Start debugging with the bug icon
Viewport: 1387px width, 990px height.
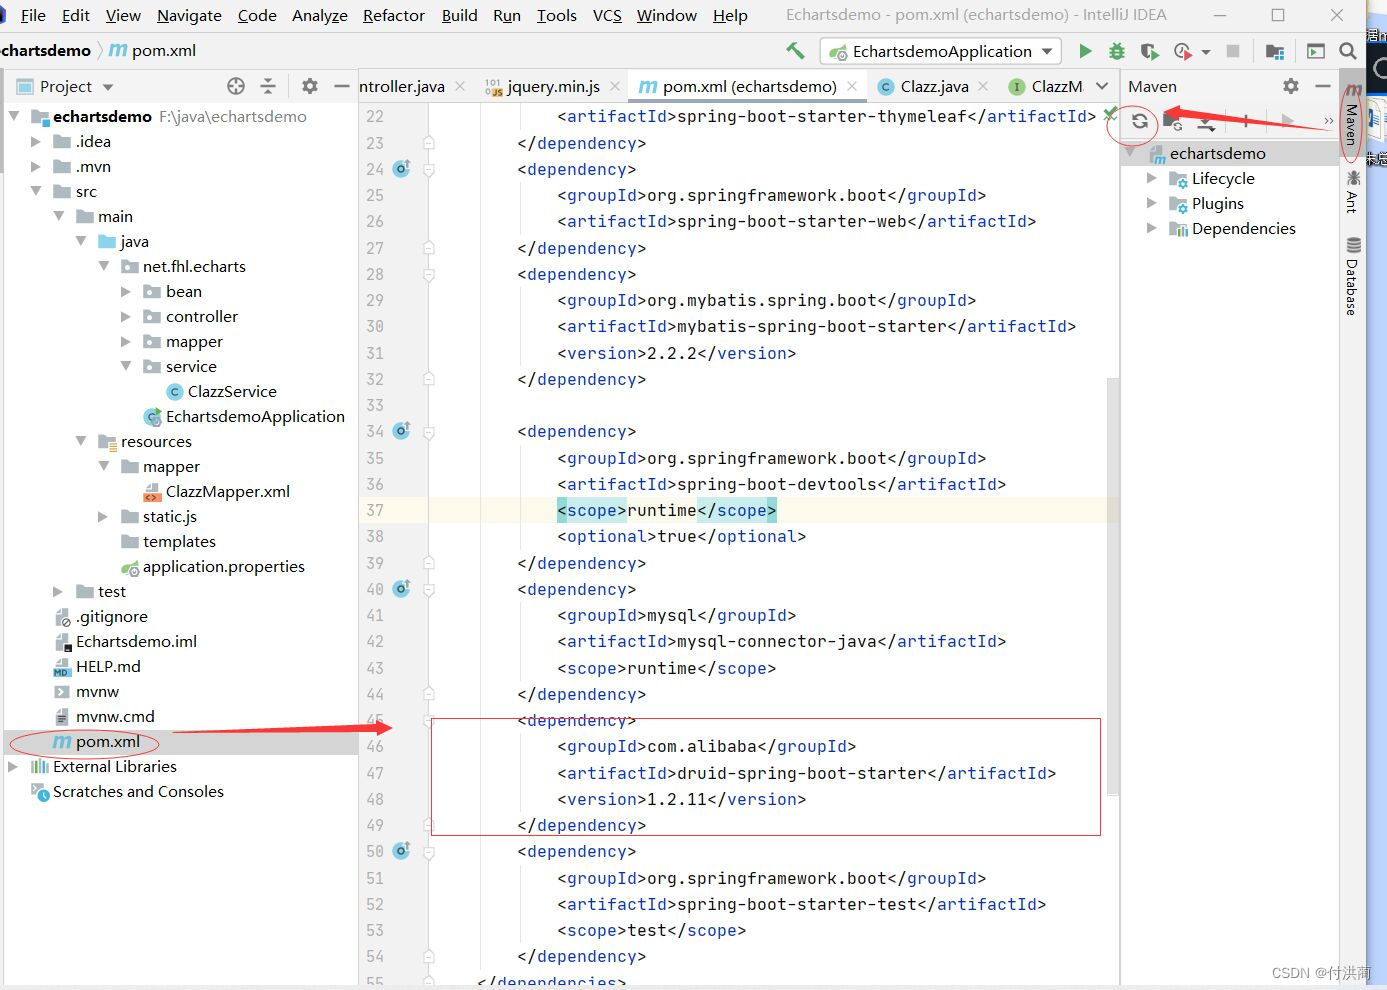coord(1117,51)
